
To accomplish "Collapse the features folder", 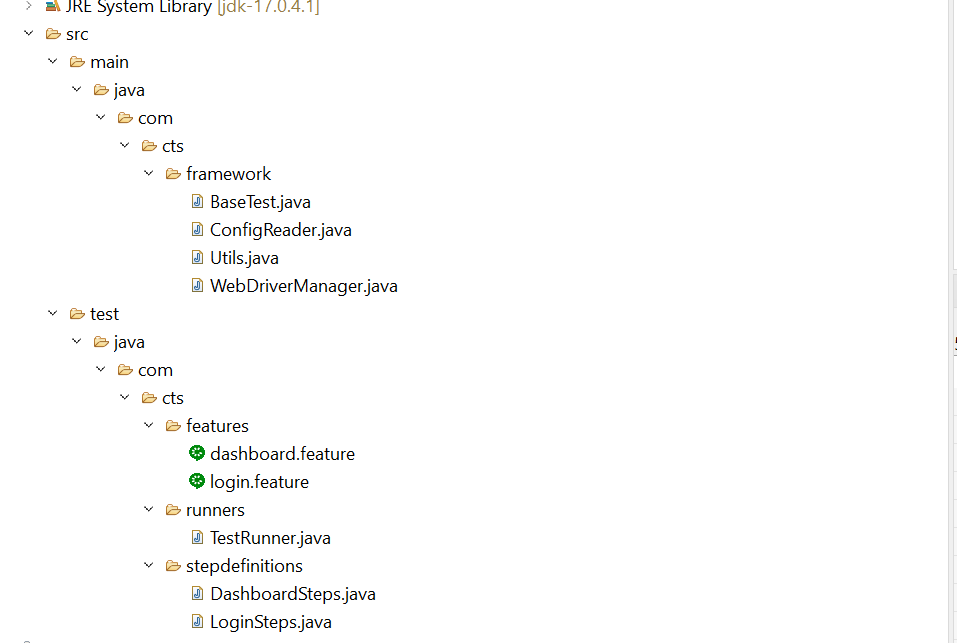I will tap(149, 425).
